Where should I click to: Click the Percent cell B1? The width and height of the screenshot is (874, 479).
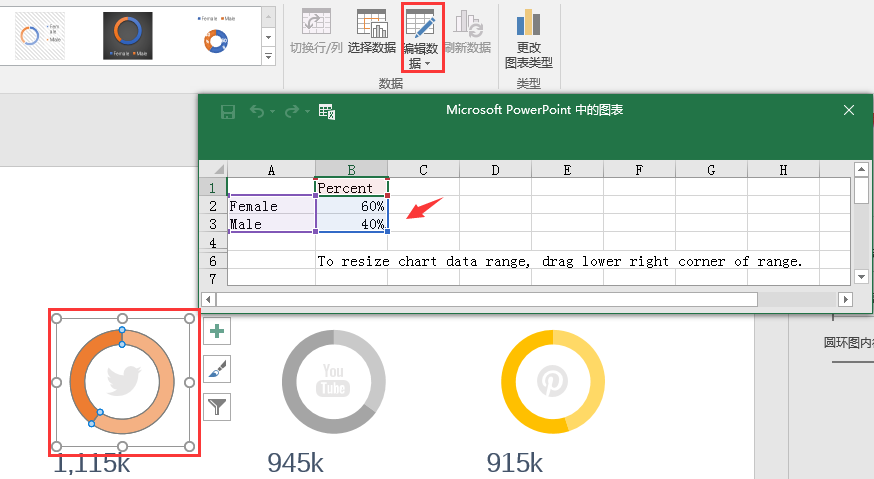click(x=352, y=187)
